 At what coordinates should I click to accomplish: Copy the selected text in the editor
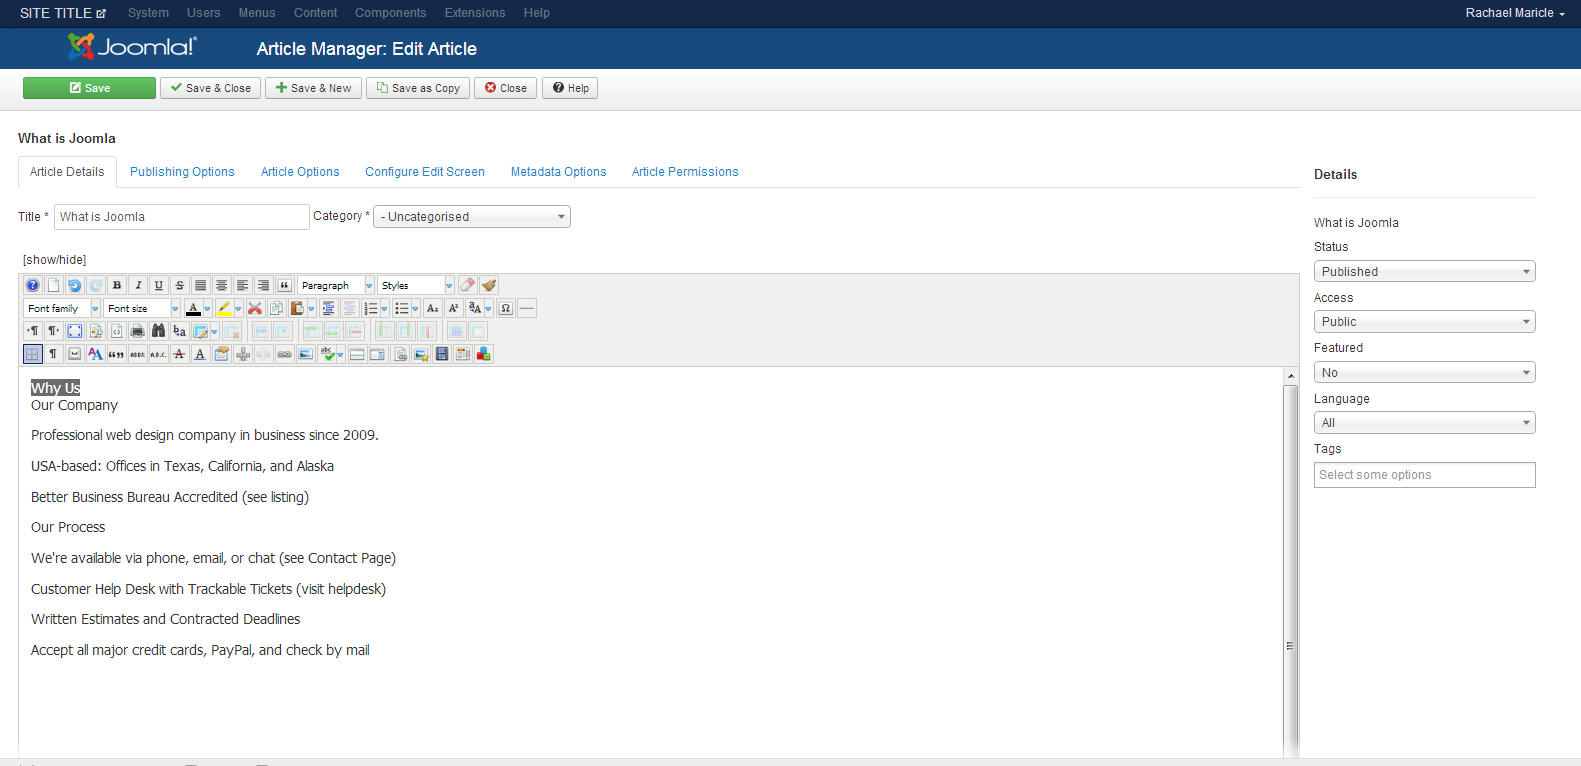pyautogui.click(x=276, y=308)
